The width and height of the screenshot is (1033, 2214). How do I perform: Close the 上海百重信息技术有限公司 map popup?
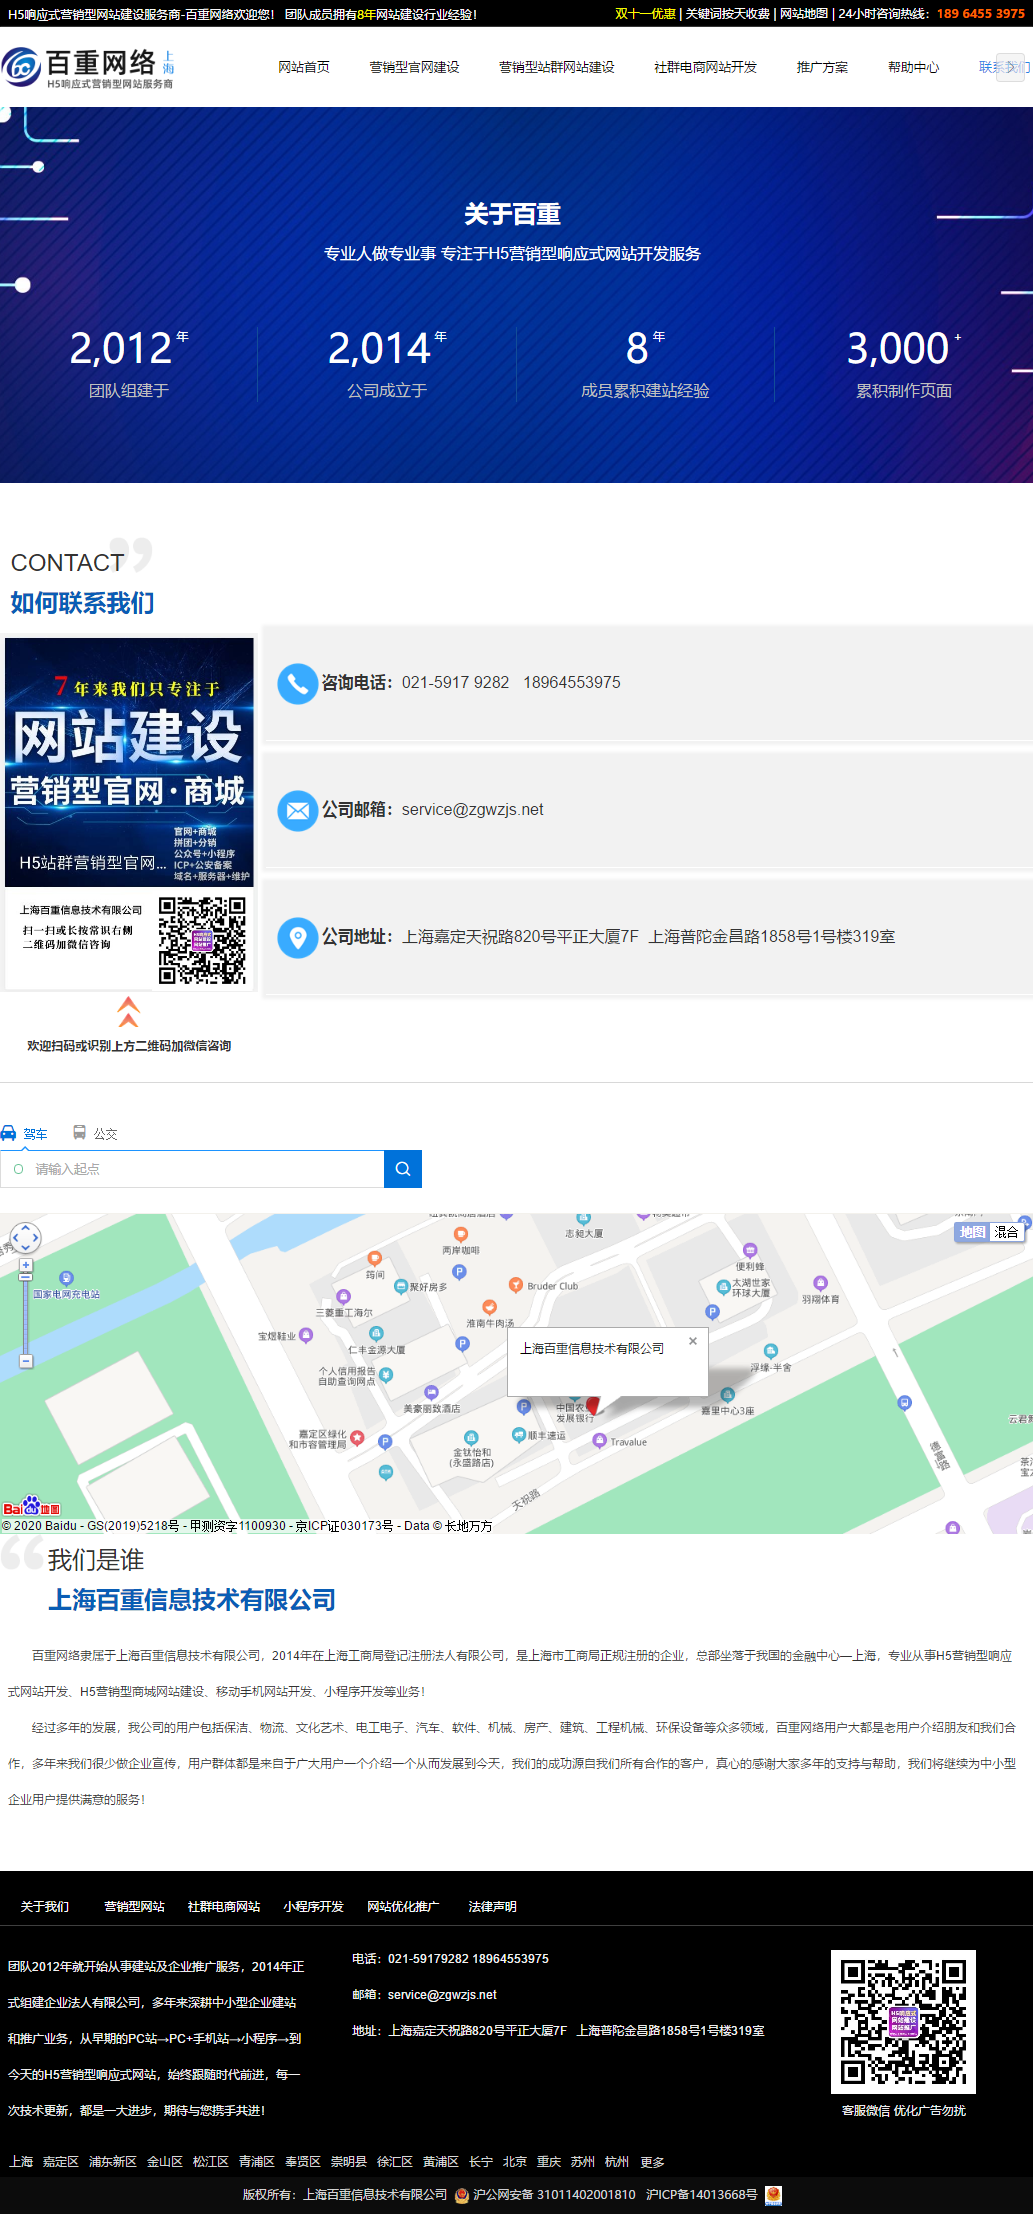point(693,1341)
